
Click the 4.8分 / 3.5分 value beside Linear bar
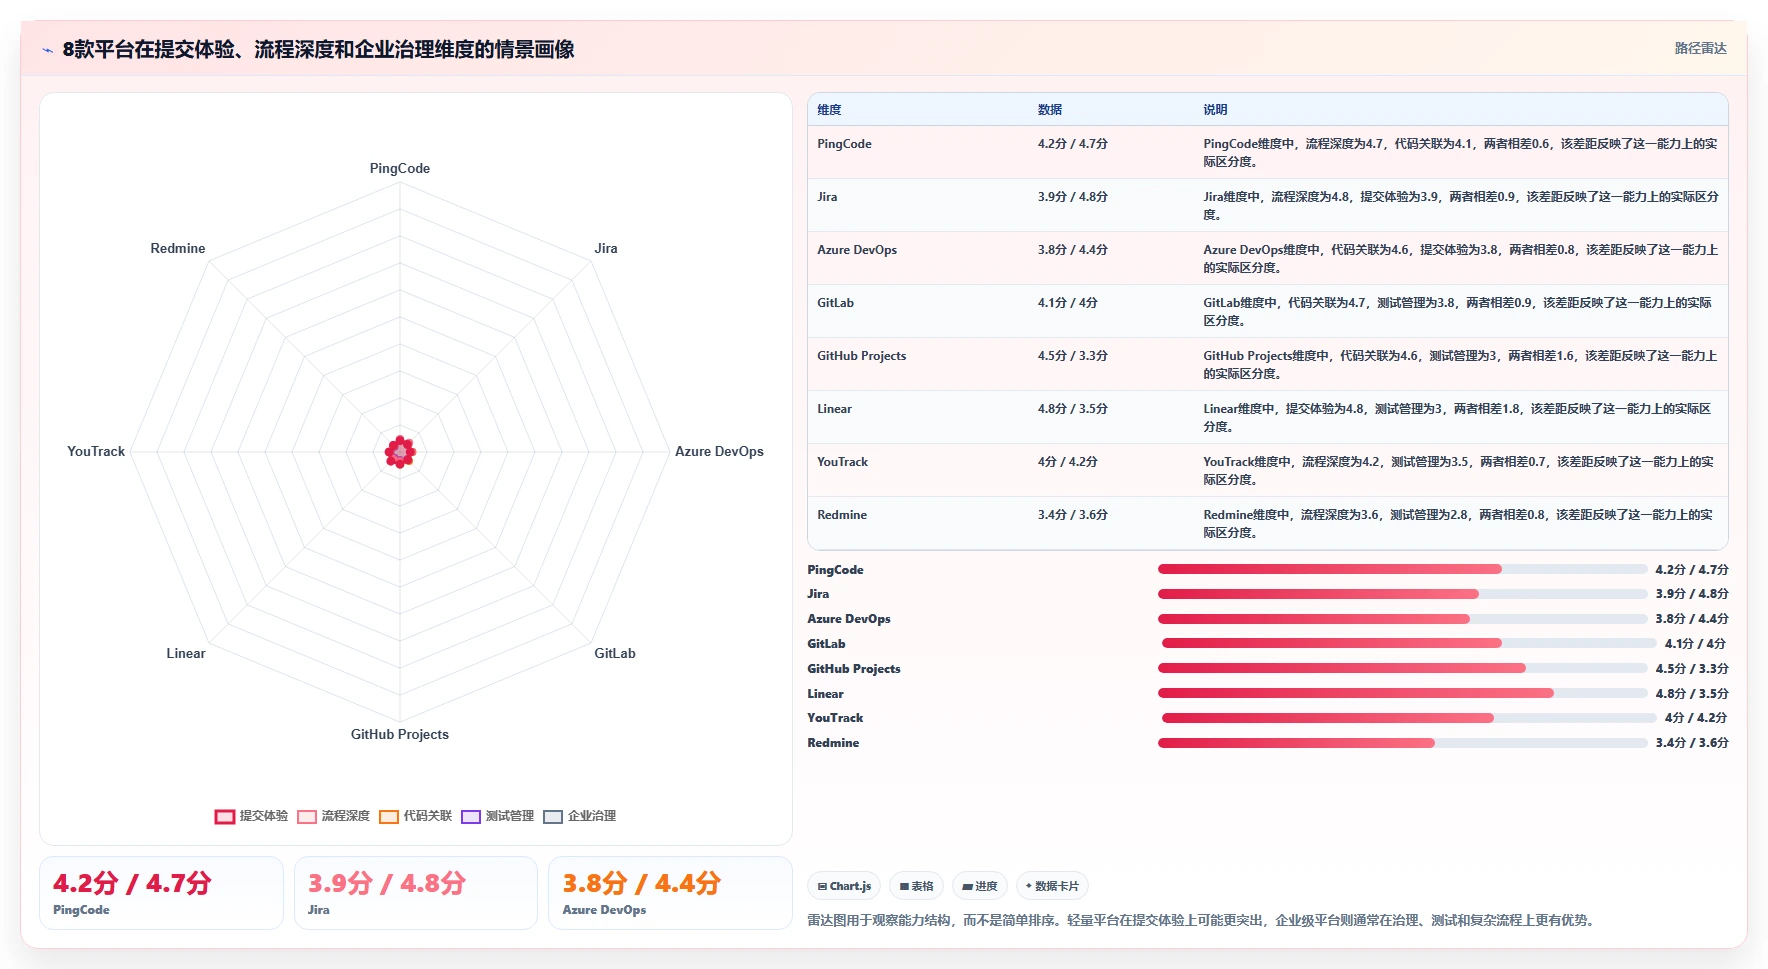tap(1692, 693)
